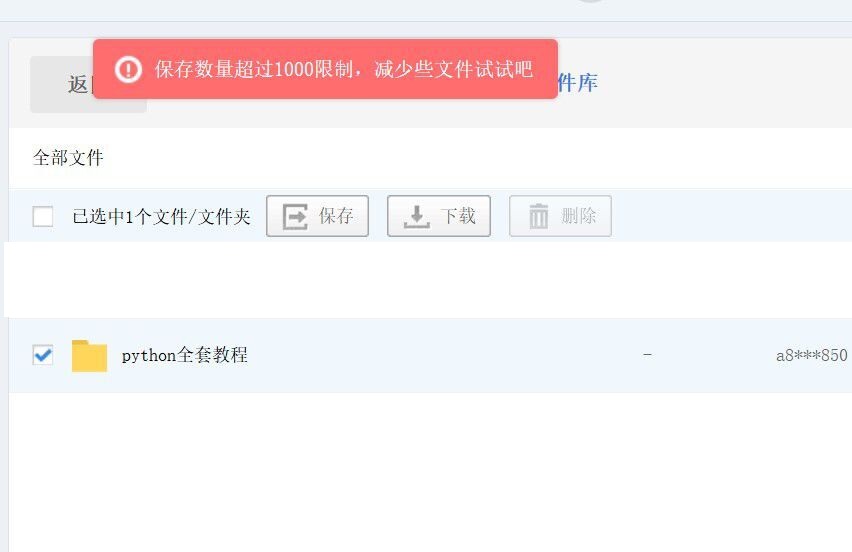Open folder name python全套教程
Viewport: 852px width, 552px height.
coord(185,355)
